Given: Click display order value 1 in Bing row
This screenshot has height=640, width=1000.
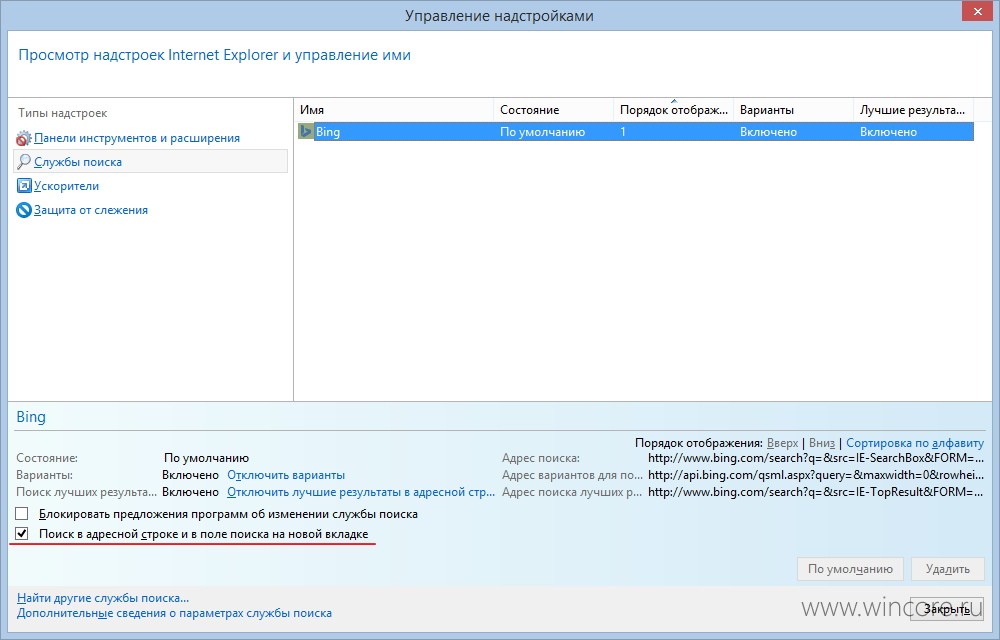Looking at the screenshot, I should pos(623,132).
